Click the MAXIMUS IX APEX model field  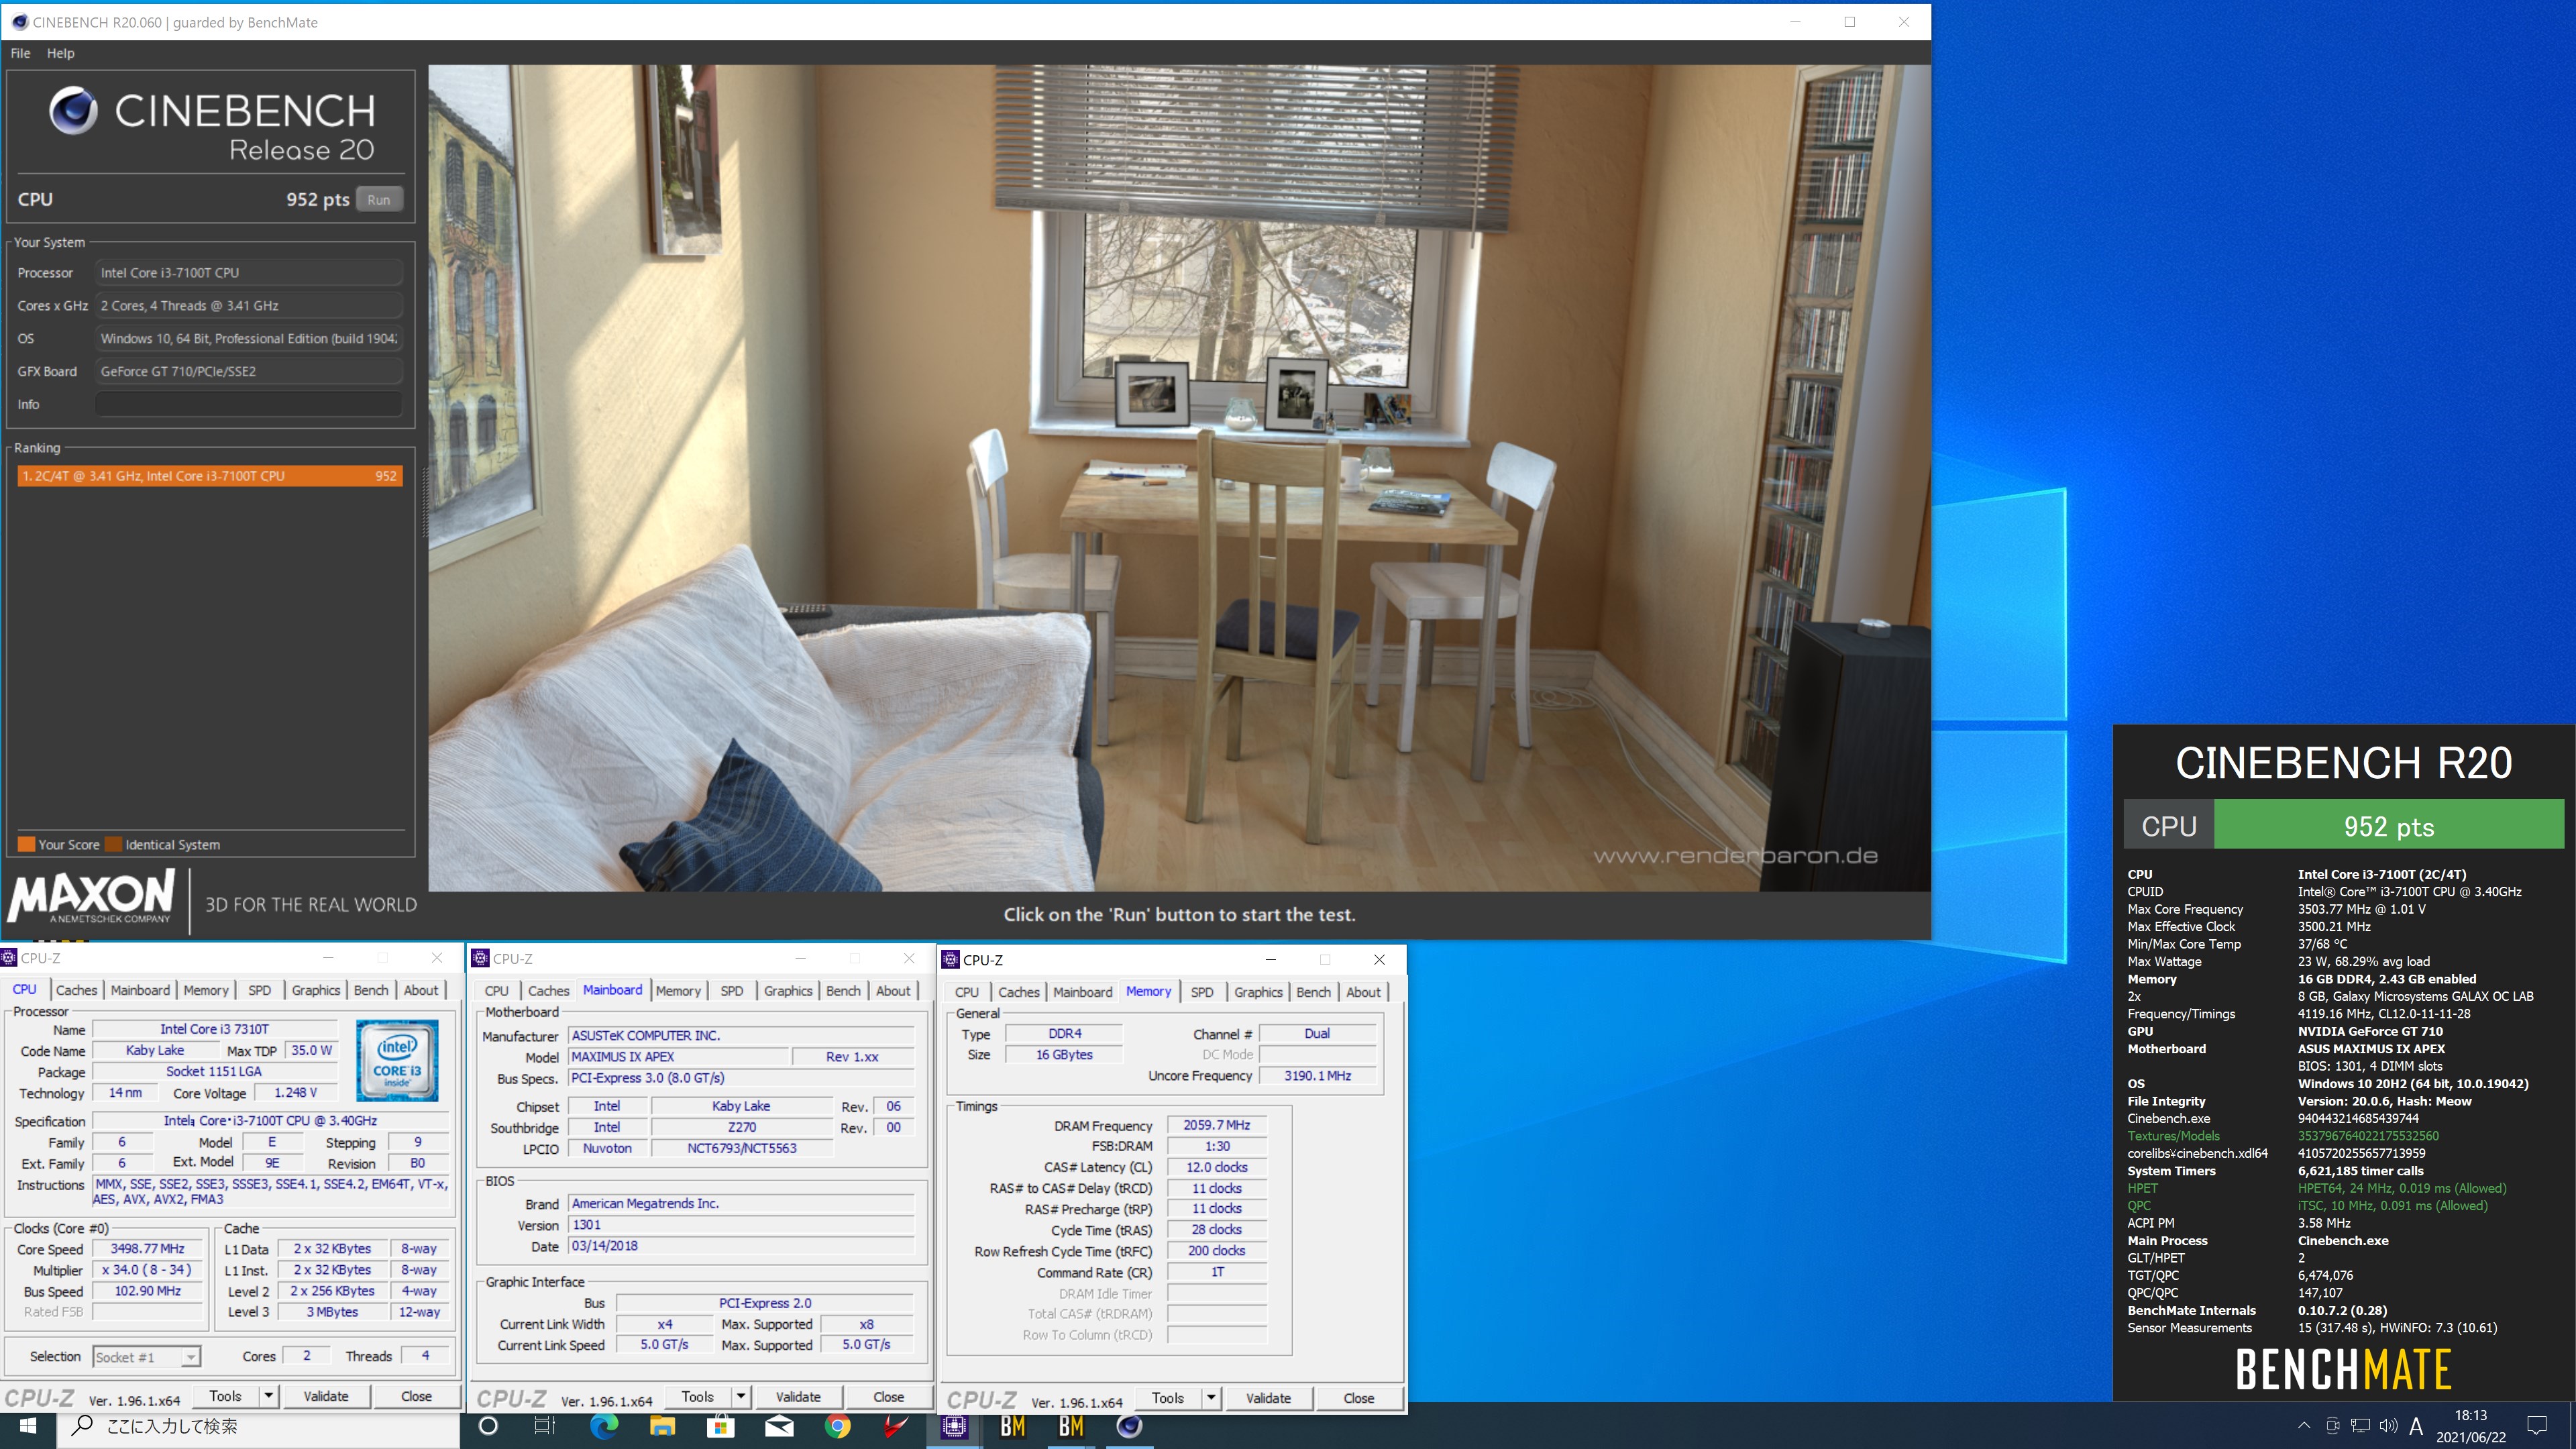(678, 1057)
